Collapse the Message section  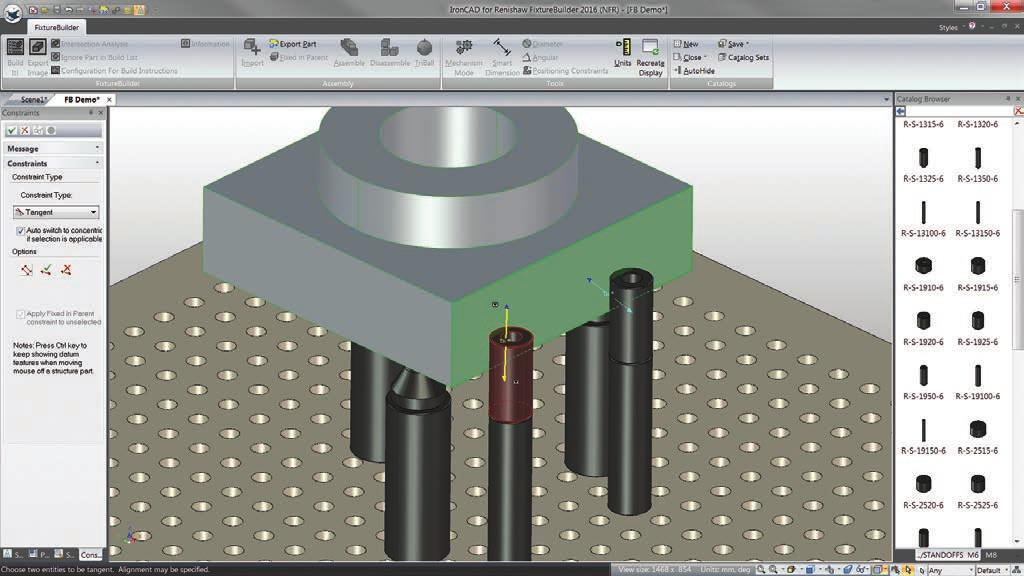tap(97, 148)
